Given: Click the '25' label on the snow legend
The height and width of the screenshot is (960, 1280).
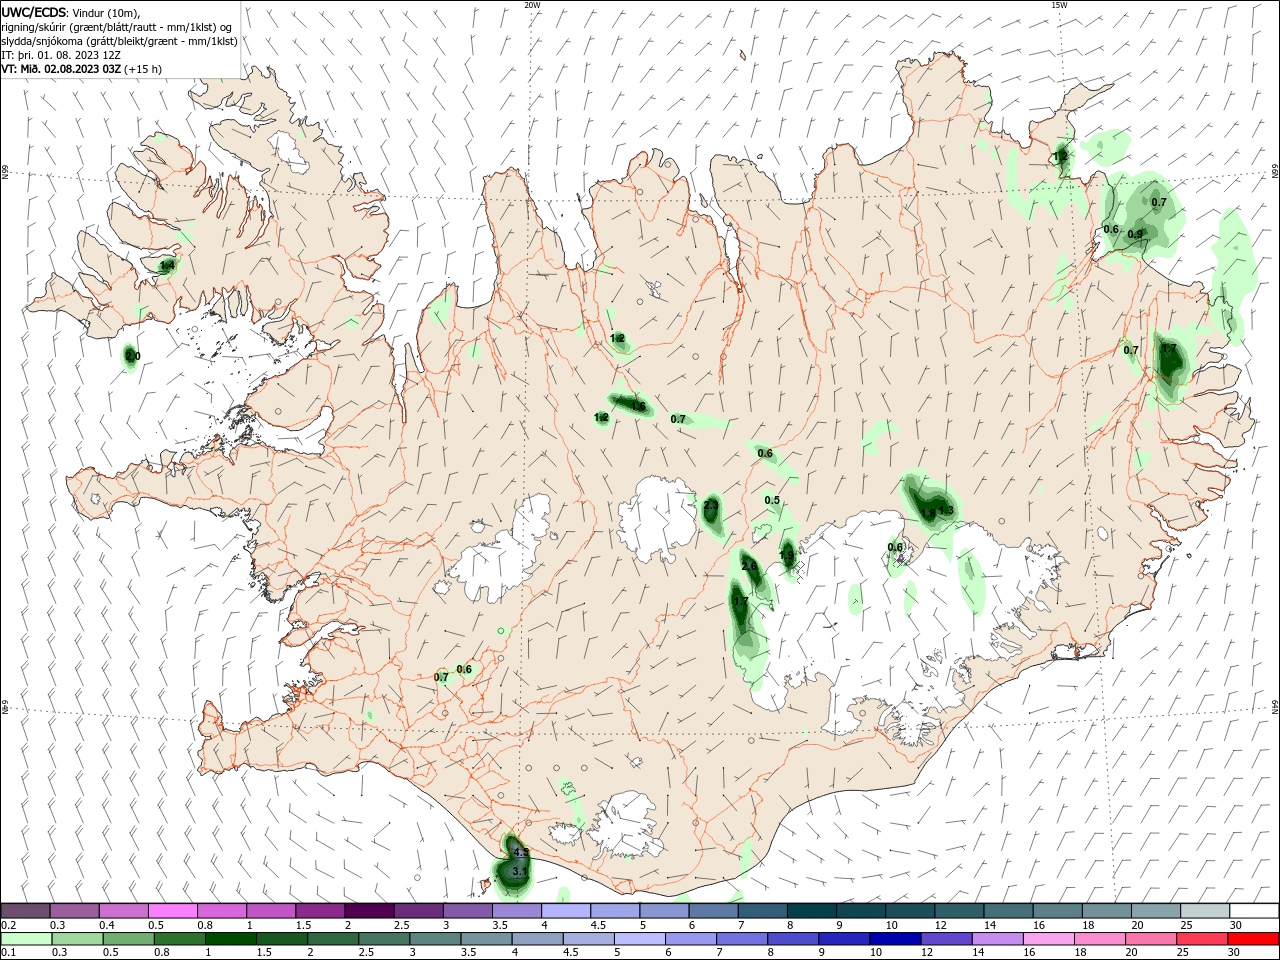Looking at the screenshot, I should point(1186,925).
